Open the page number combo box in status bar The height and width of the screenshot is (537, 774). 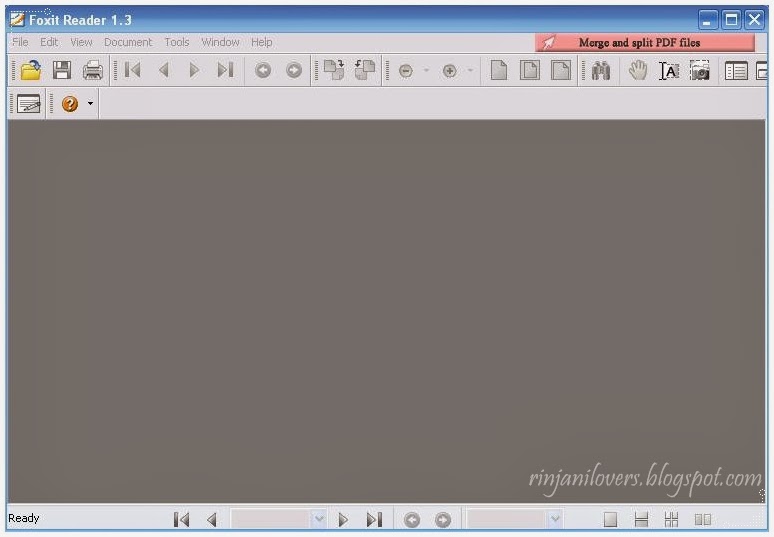coord(278,519)
